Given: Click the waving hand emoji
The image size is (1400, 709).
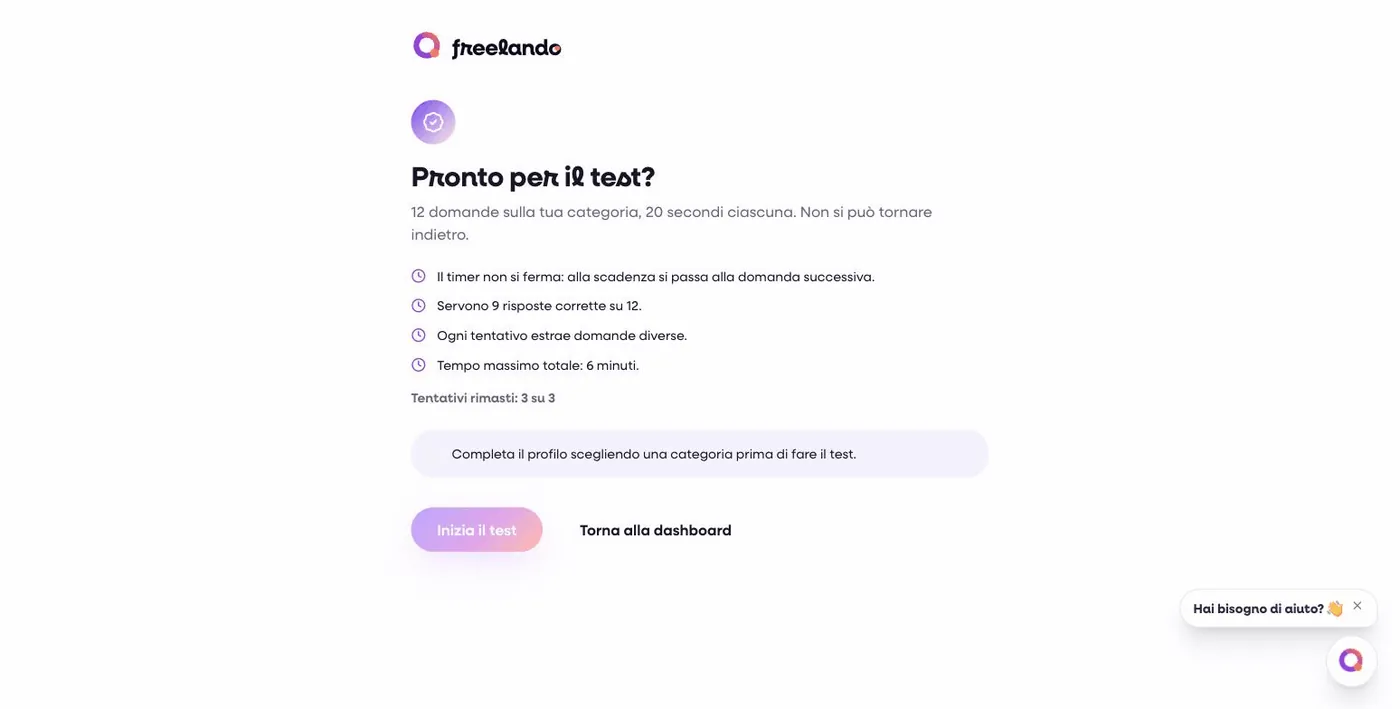Looking at the screenshot, I should click(1334, 609).
